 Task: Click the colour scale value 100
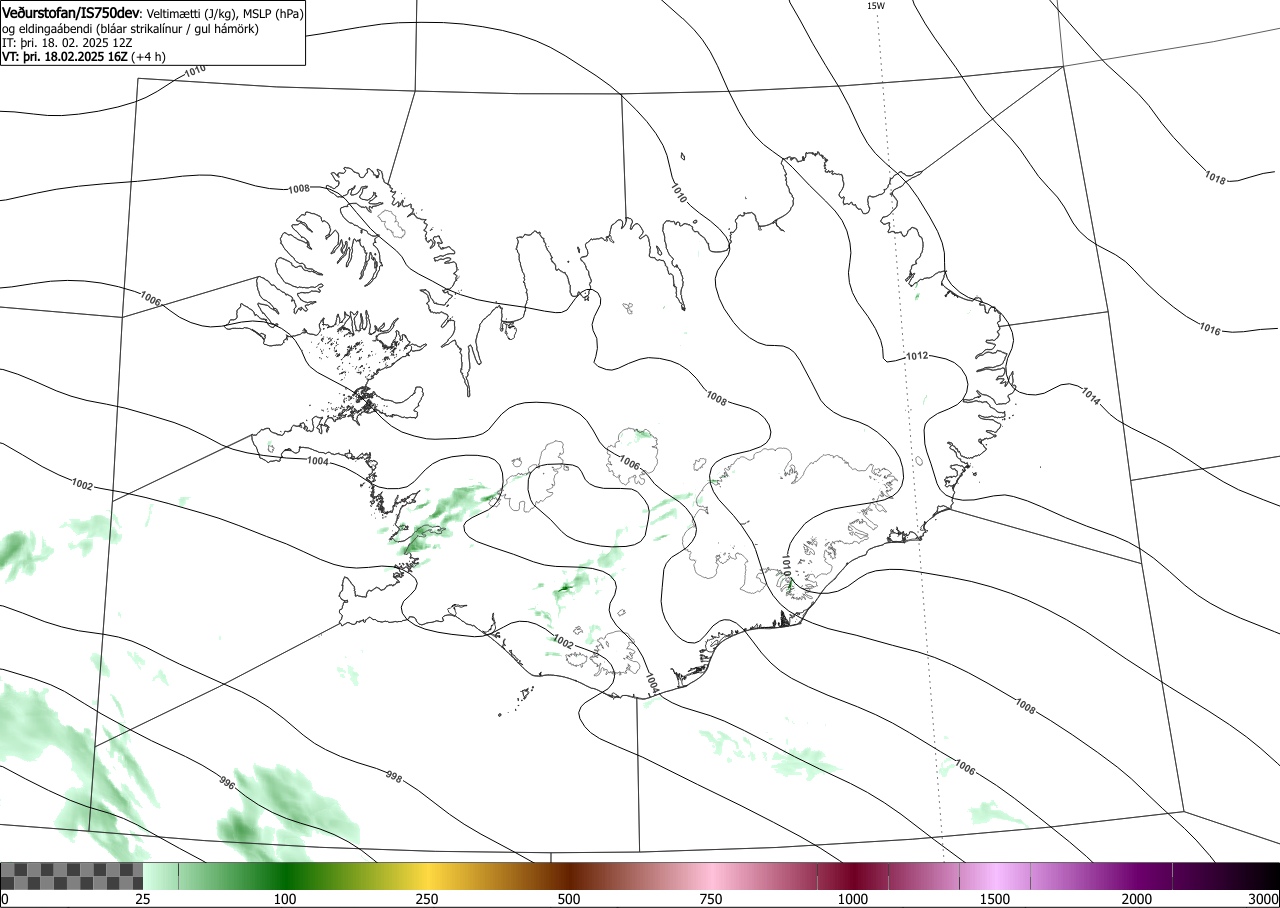point(285,899)
